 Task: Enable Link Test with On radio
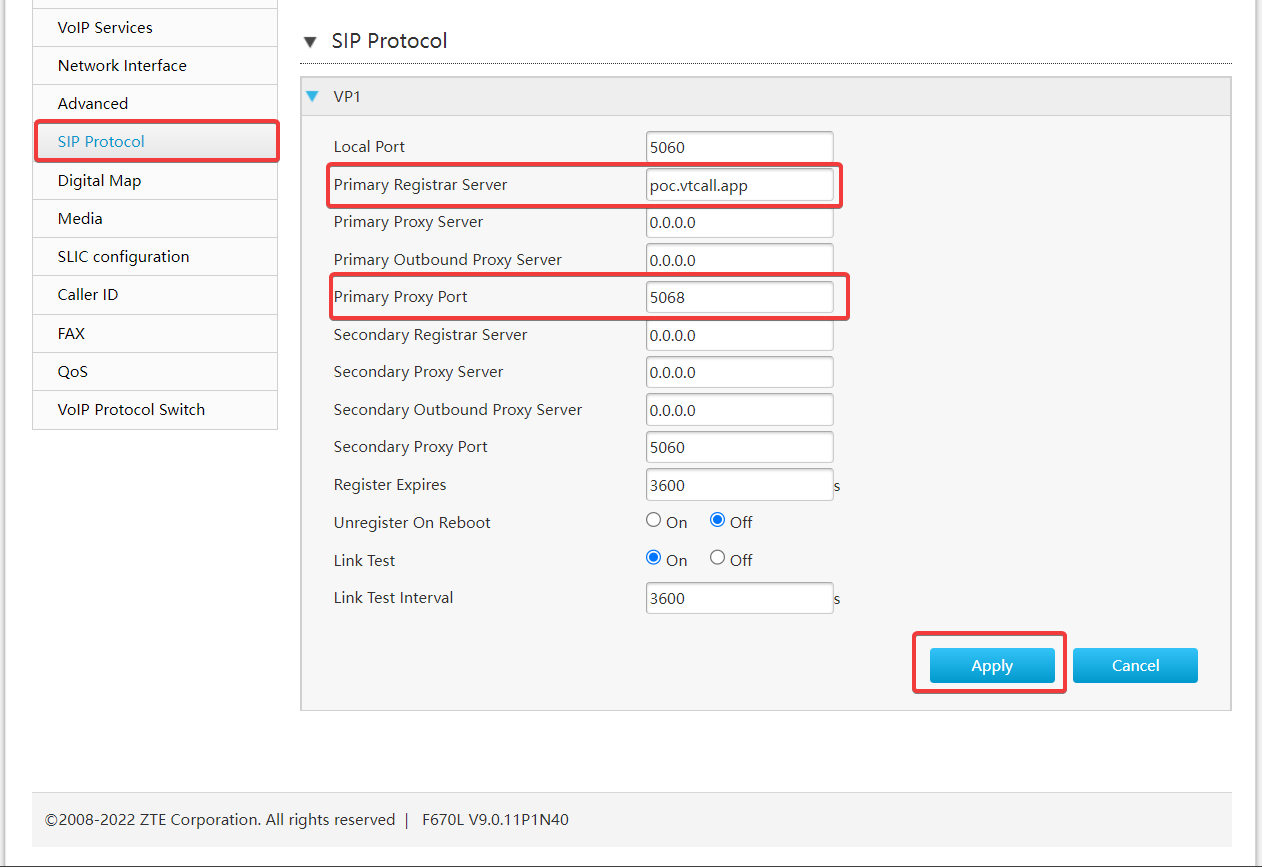(x=654, y=558)
